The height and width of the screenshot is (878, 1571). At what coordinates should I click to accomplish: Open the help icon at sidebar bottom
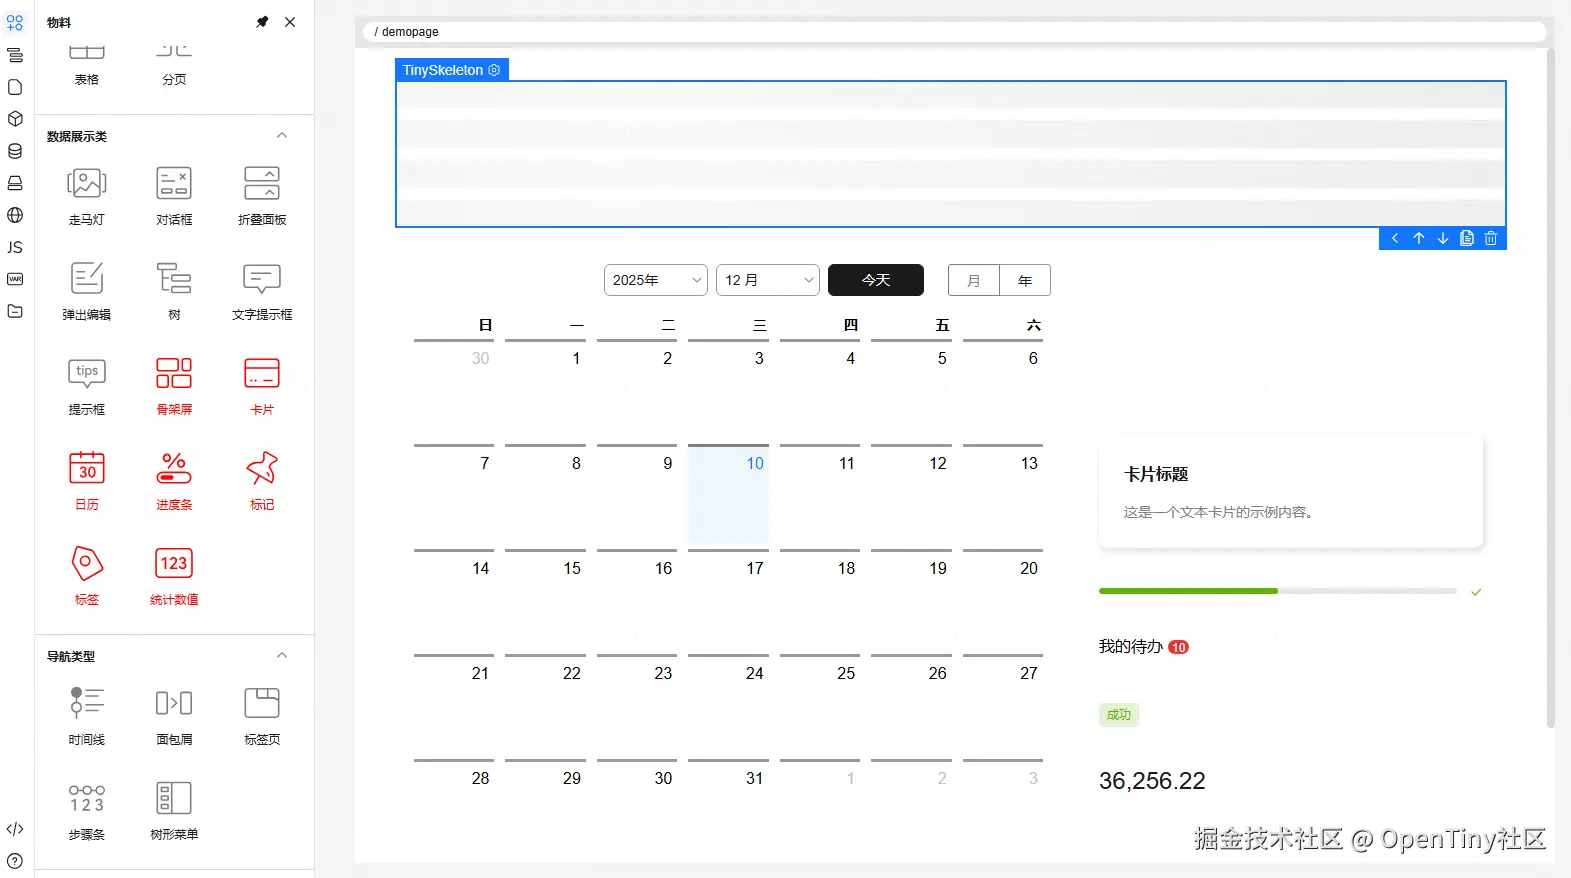pyautogui.click(x=15, y=860)
